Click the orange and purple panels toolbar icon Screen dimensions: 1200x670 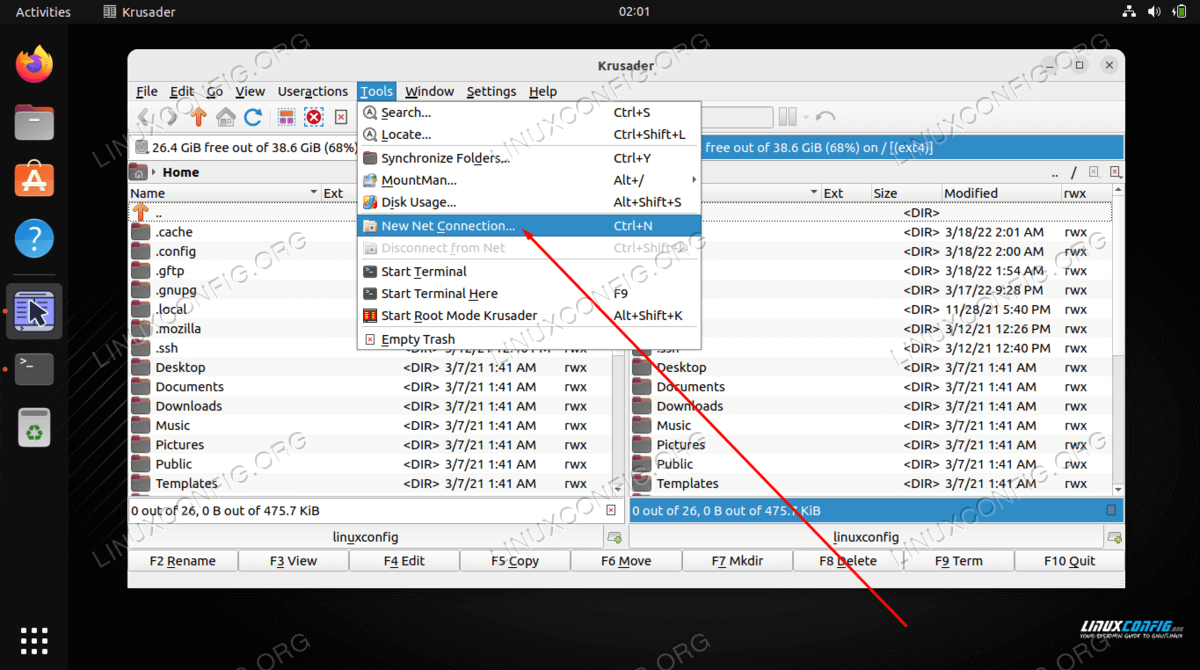[287, 117]
